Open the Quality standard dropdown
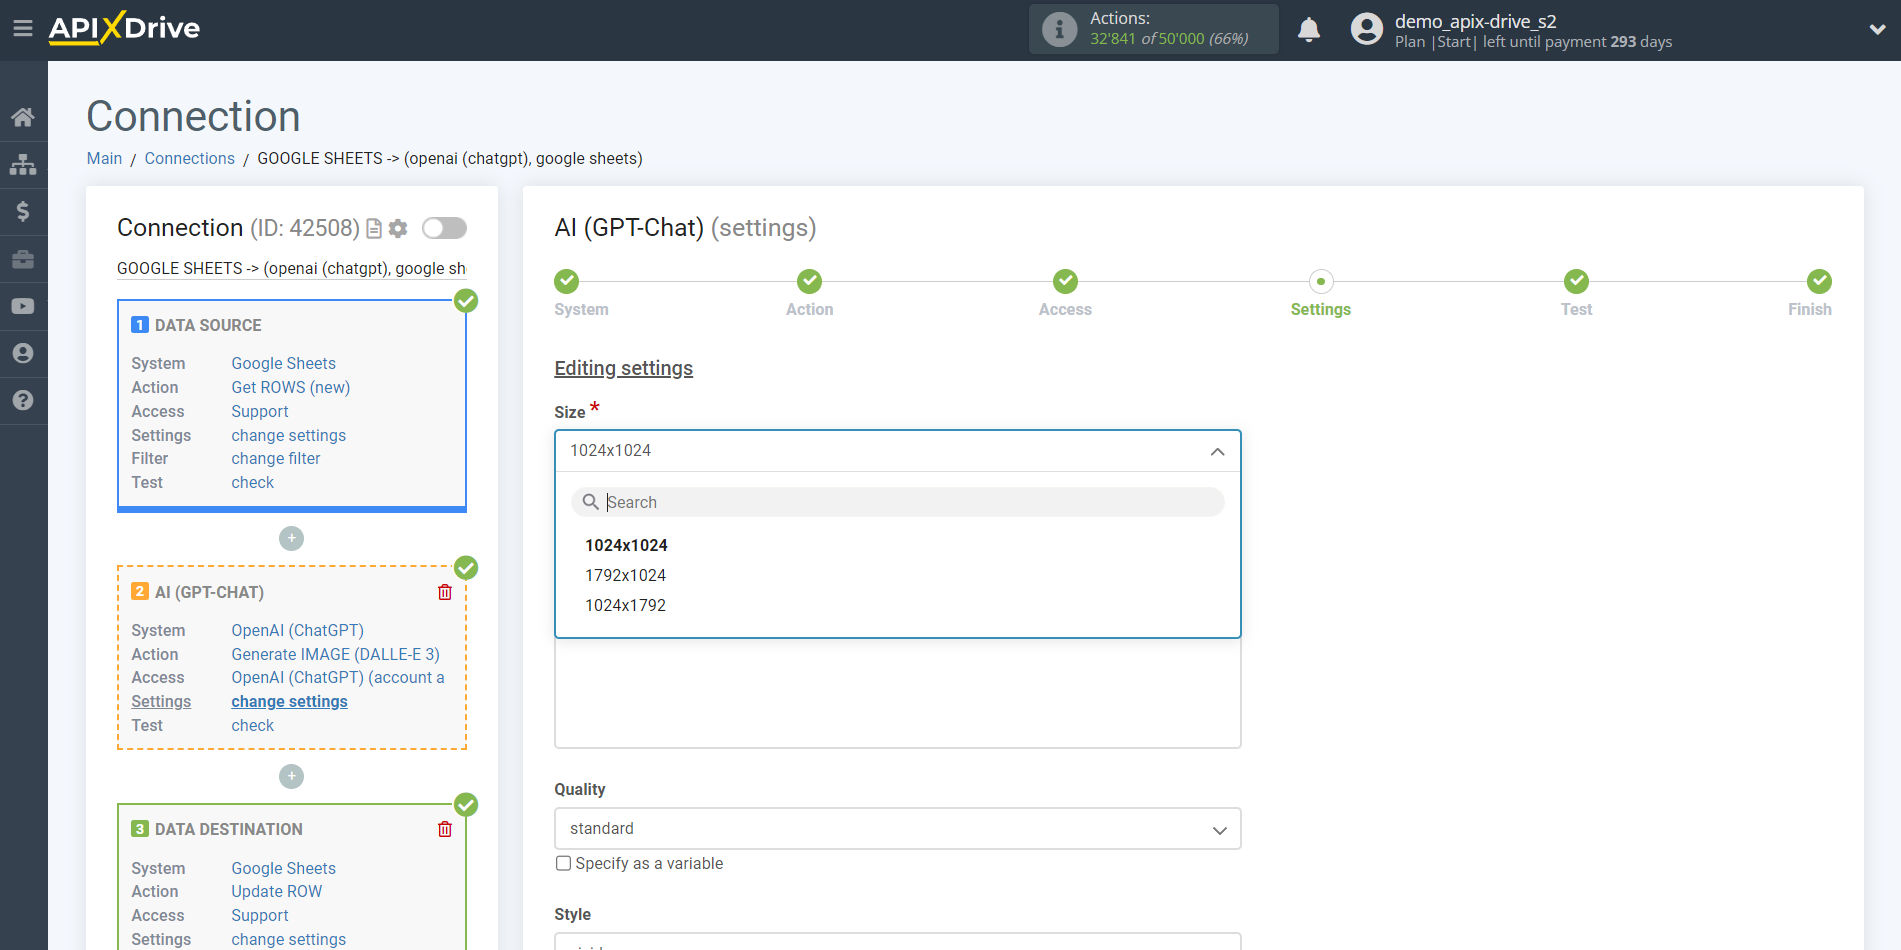 [x=898, y=829]
